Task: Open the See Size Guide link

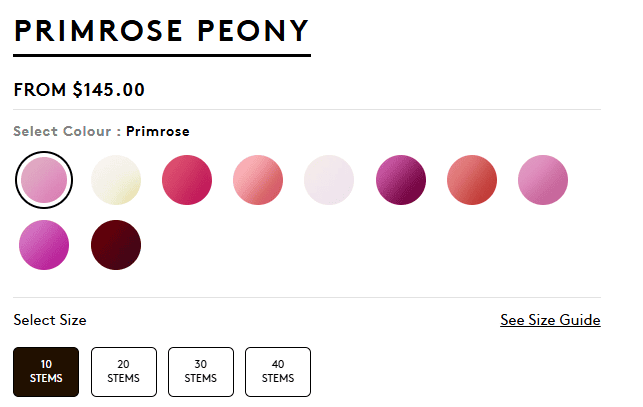Action: 550,320
